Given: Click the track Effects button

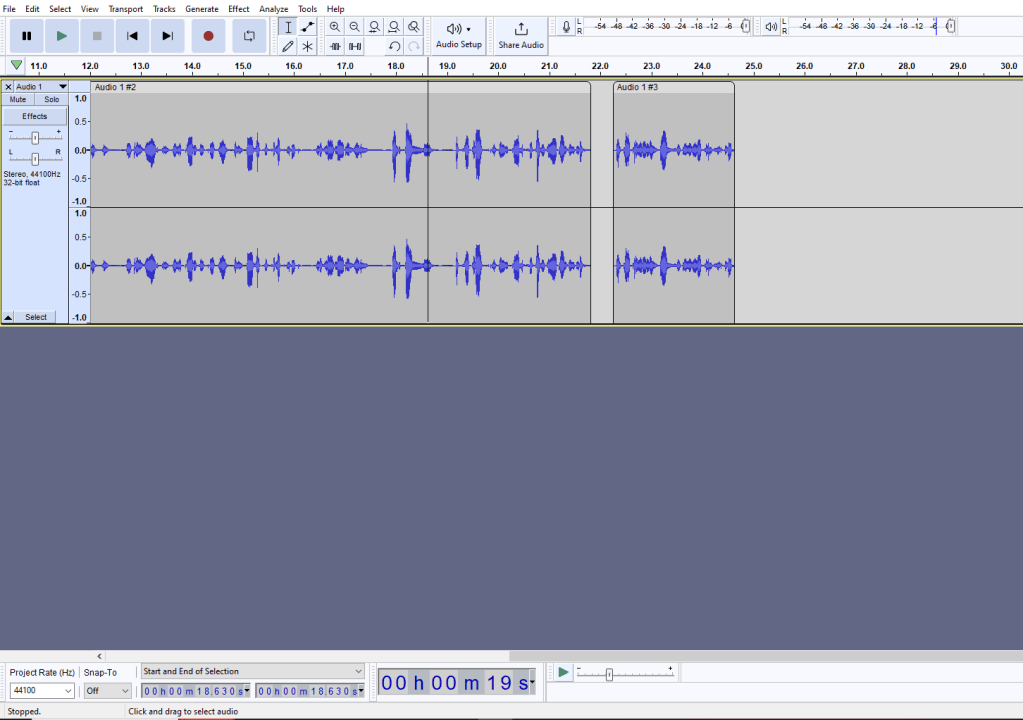Looking at the screenshot, I should click(x=35, y=116).
